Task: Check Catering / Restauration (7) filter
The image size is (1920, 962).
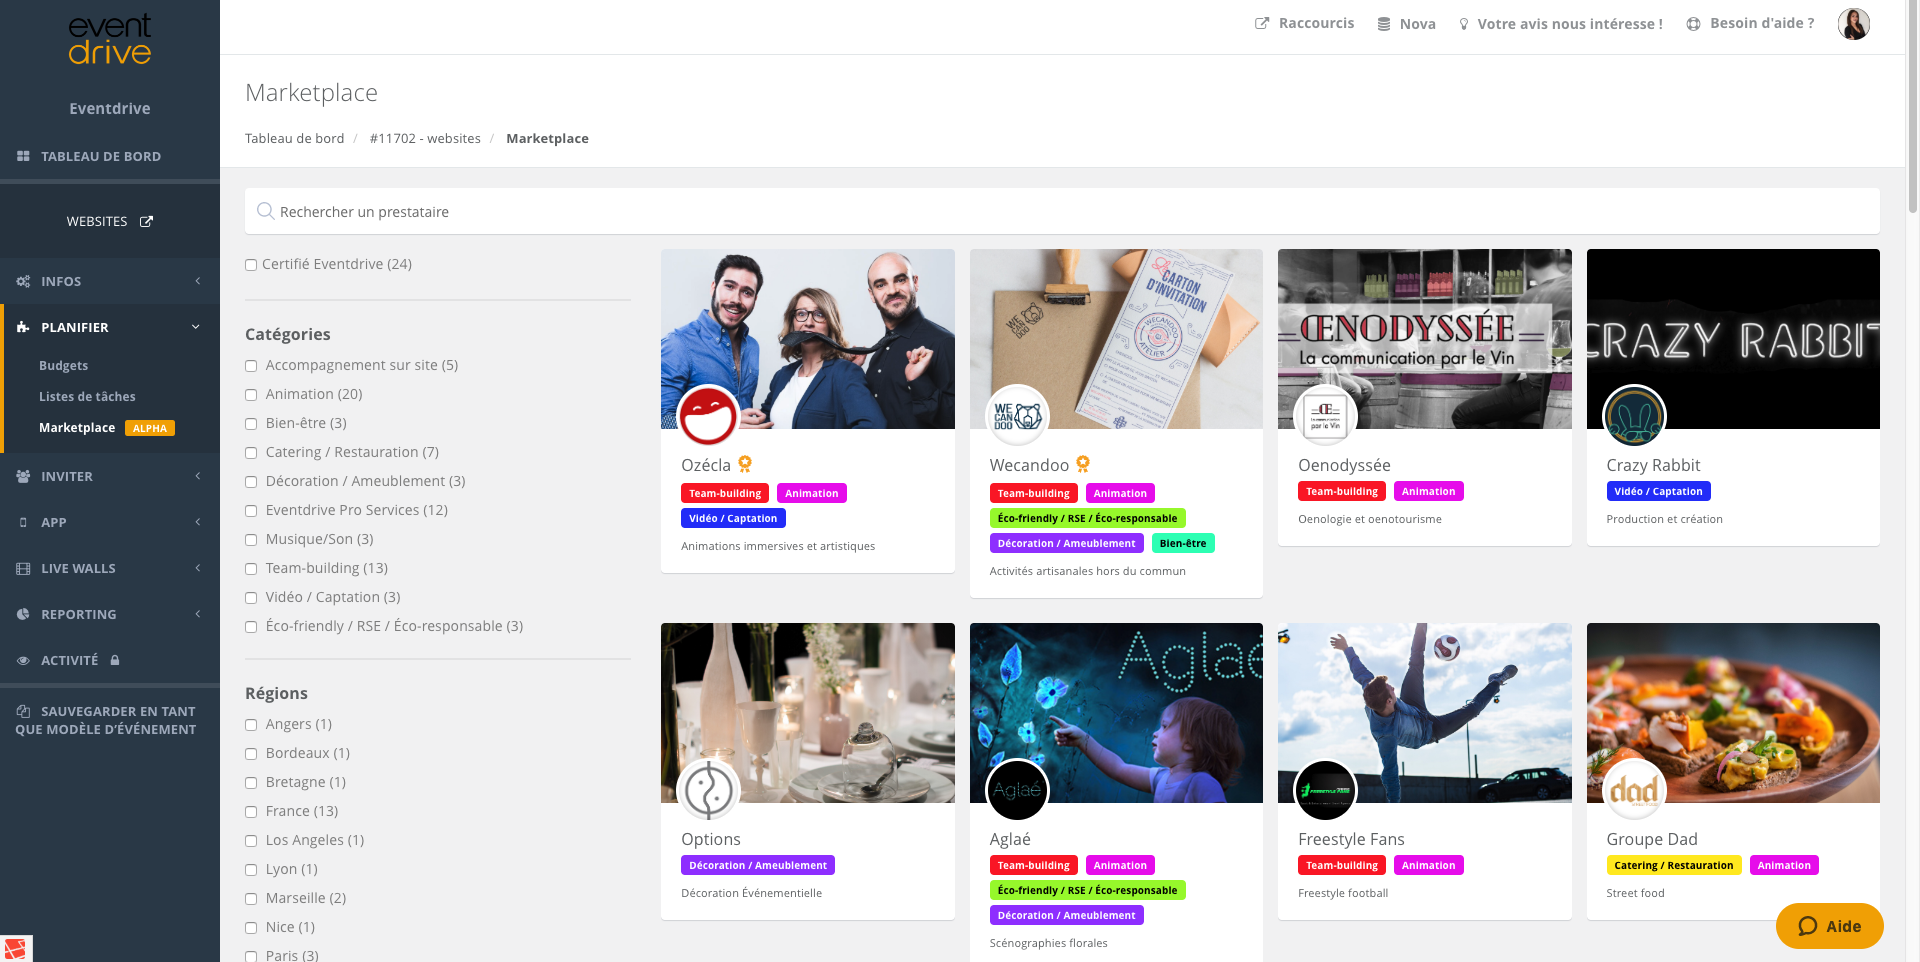Action: click(x=251, y=453)
